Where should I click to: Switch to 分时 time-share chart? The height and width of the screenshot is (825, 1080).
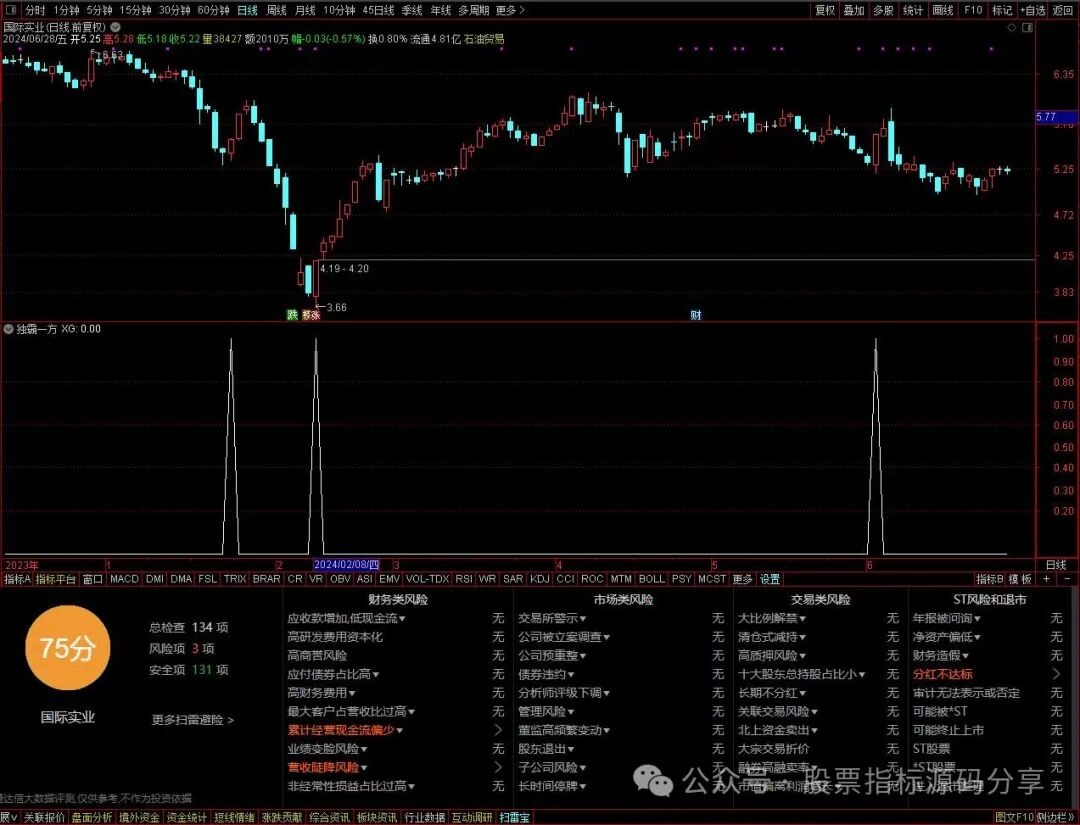tap(34, 10)
